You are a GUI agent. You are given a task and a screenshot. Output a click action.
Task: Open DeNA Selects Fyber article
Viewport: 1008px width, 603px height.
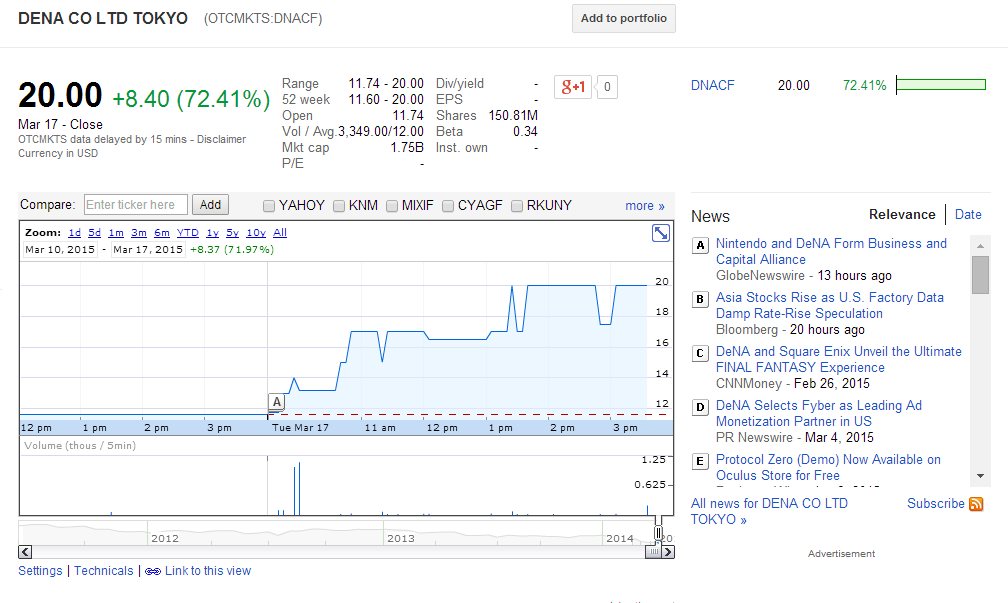[x=819, y=413]
